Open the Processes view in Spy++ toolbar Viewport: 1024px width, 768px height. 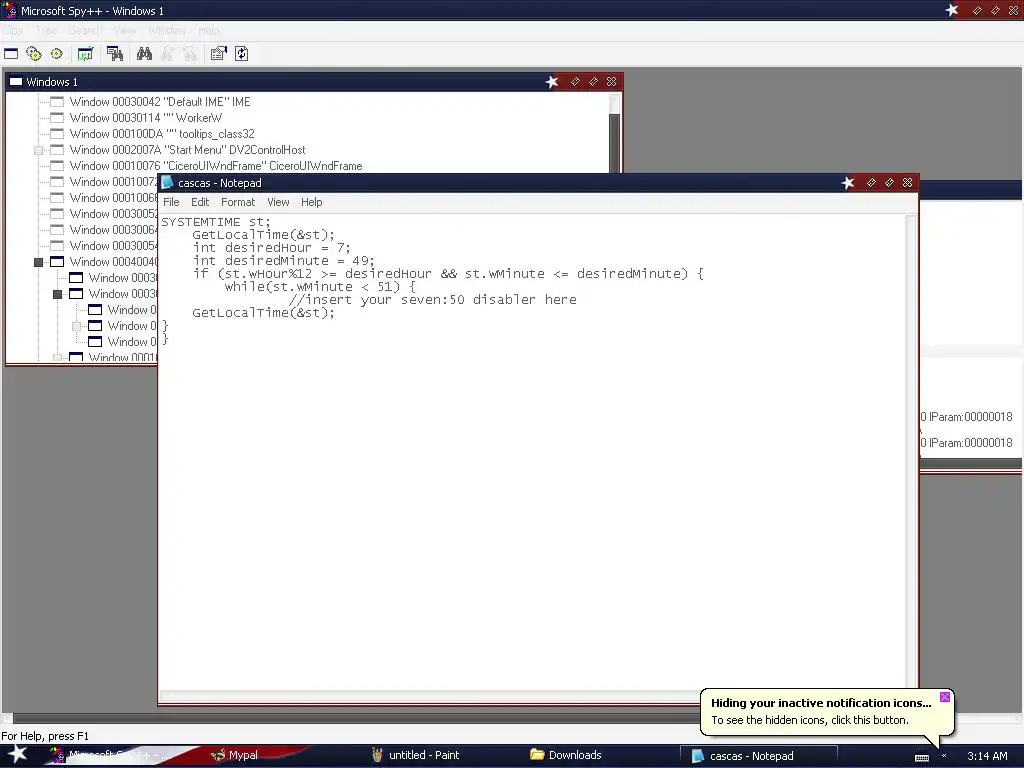(34, 54)
